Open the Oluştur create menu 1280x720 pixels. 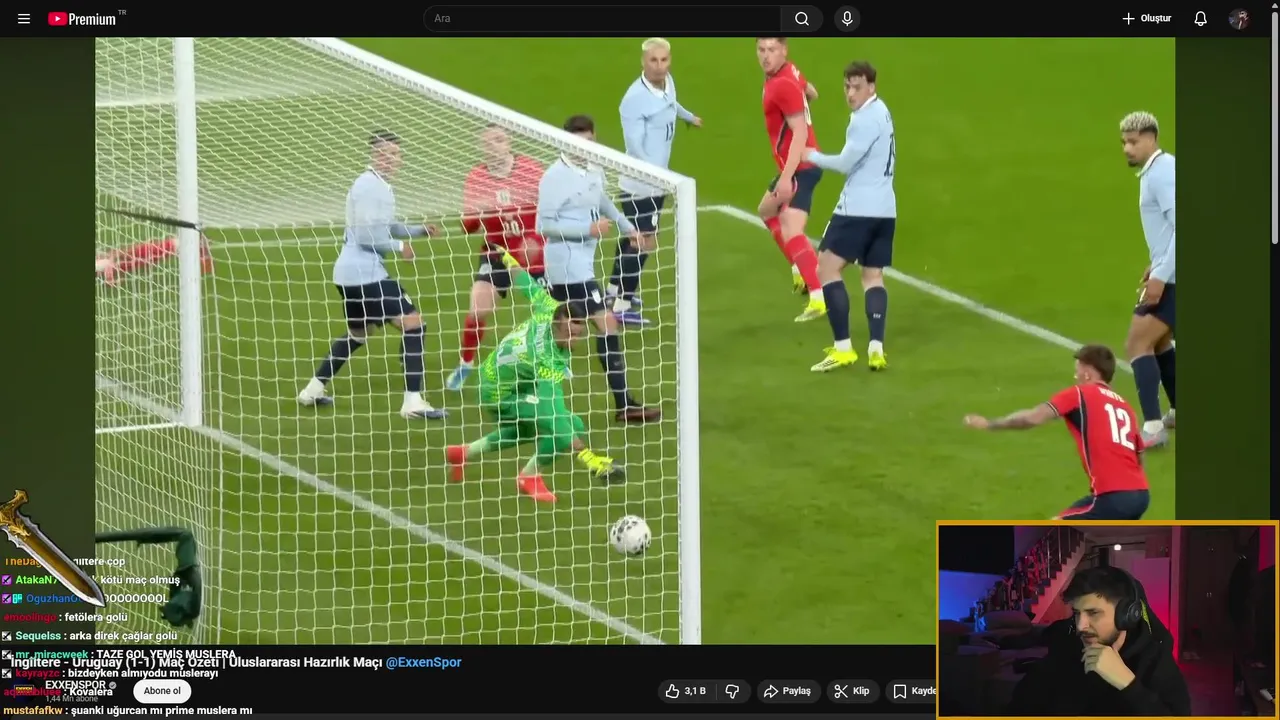point(1146,18)
